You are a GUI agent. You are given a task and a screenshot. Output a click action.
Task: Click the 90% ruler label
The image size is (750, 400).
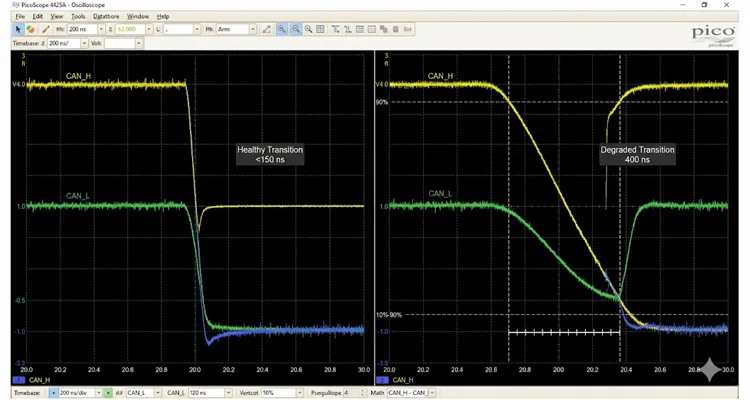tap(382, 102)
